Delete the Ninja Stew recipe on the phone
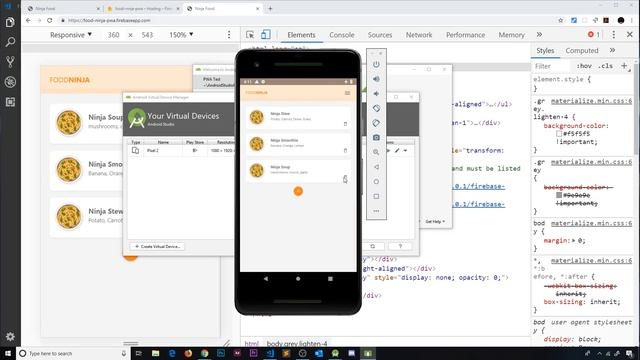This screenshot has width=640, height=360. pos(345,124)
